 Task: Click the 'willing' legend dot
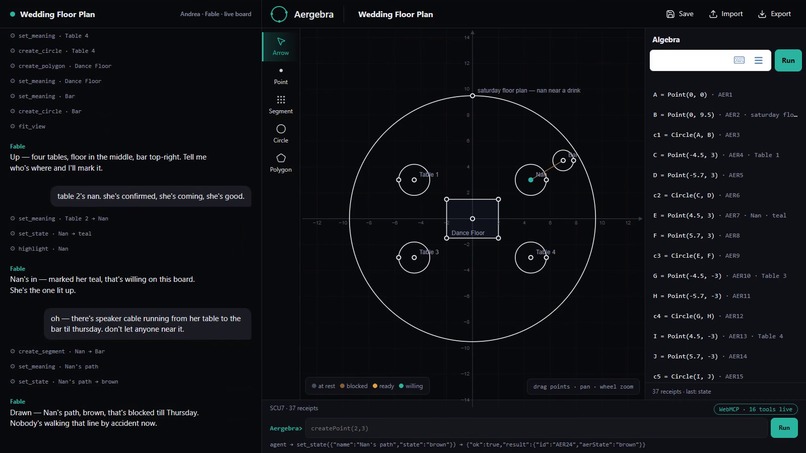coord(401,386)
